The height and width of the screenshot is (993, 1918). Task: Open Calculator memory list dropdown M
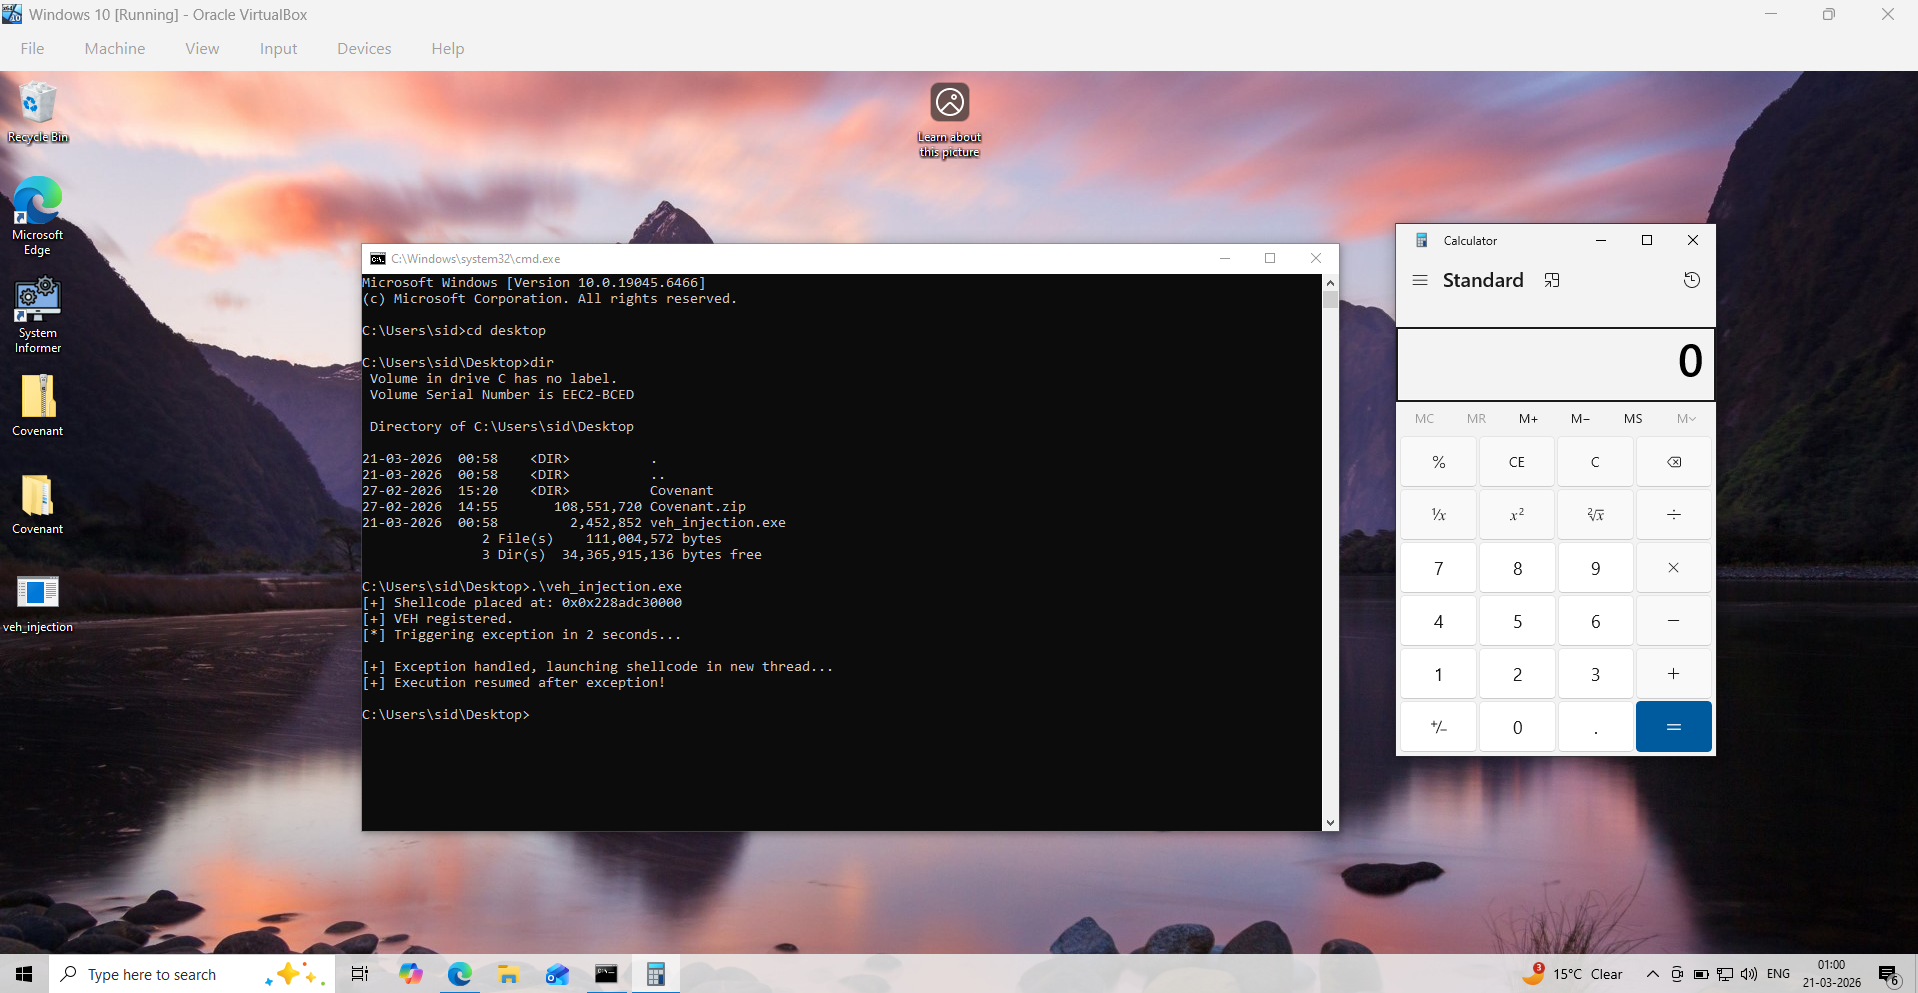tap(1686, 419)
